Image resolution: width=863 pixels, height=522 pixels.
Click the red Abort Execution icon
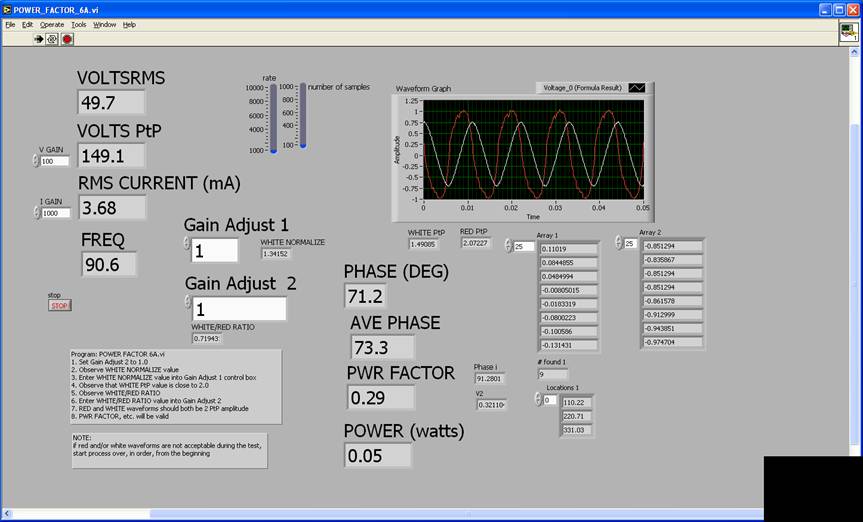point(67,39)
